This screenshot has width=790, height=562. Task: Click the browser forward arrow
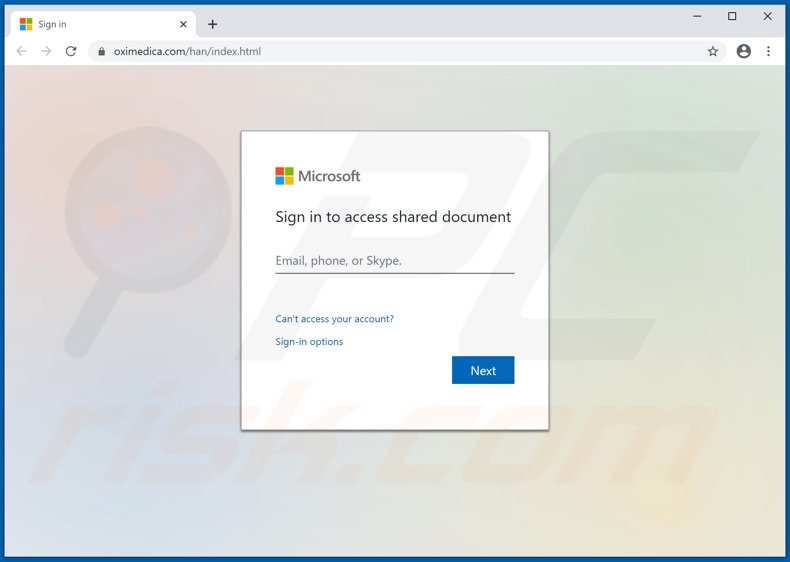(46, 51)
